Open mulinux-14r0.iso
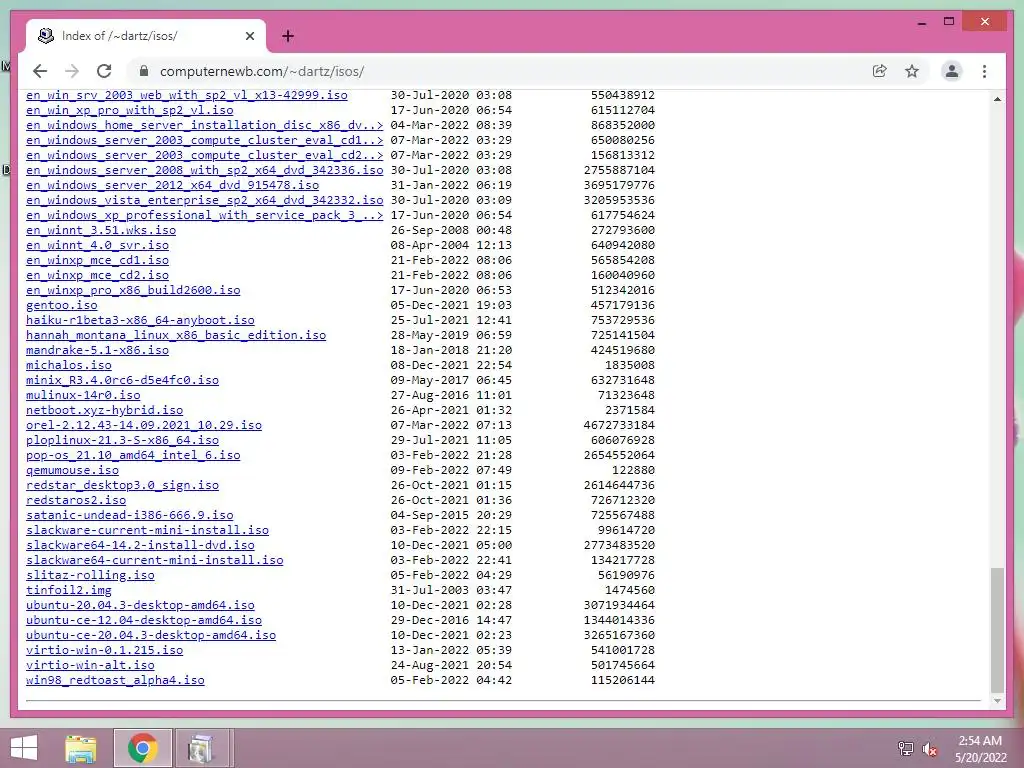Viewport: 1024px width, 768px height. tap(83, 396)
